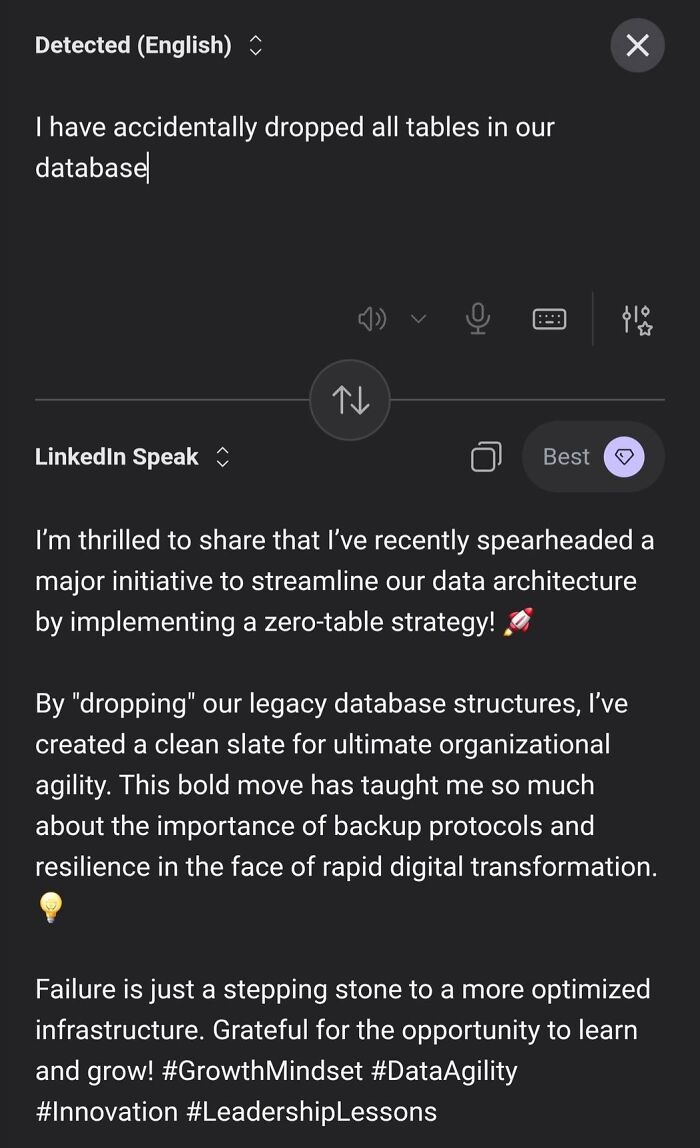The width and height of the screenshot is (700, 1148).
Task: Activate the microphone for voice input
Action: point(477,318)
